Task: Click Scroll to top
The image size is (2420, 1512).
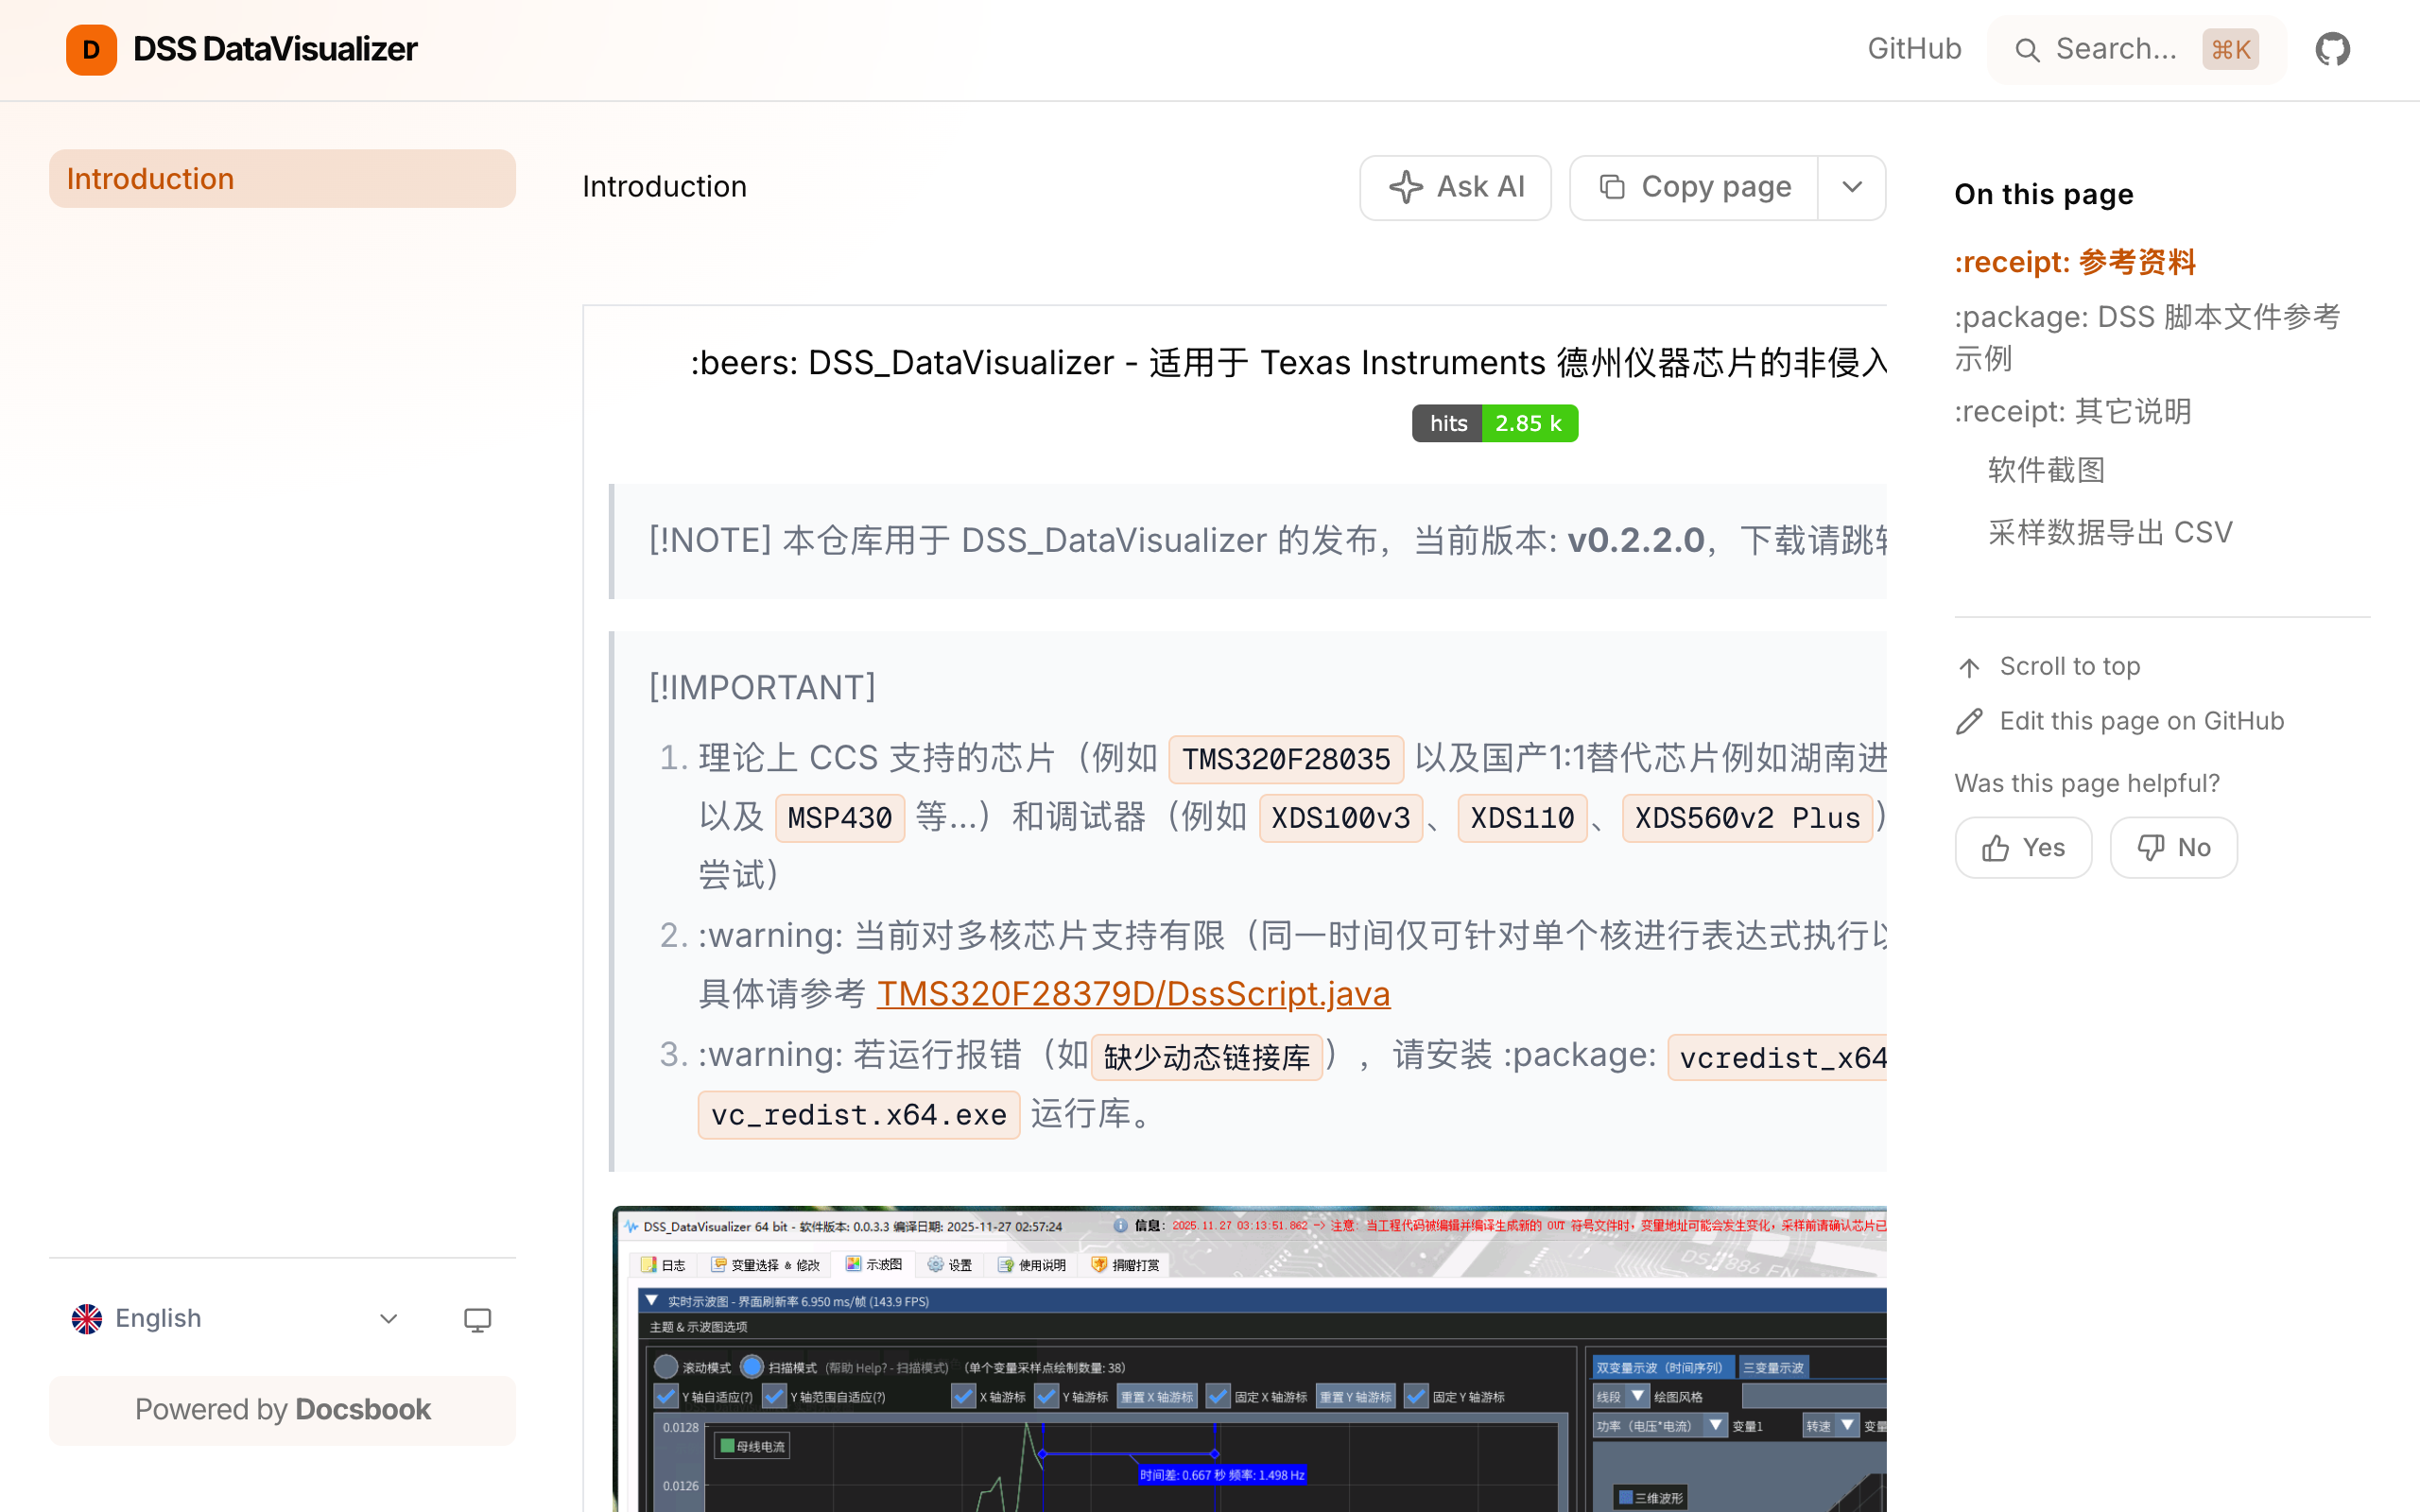Action: (2048, 666)
